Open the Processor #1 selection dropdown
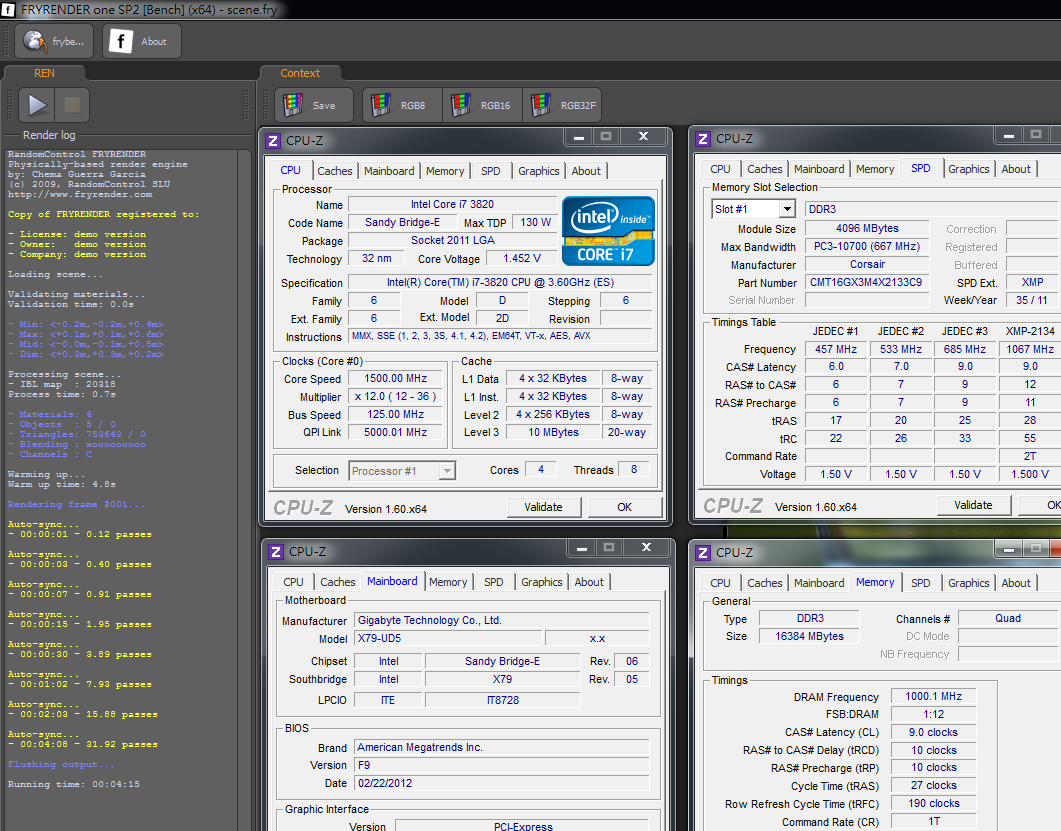The width and height of the screenshot is (1061, 831). point(403,471)
